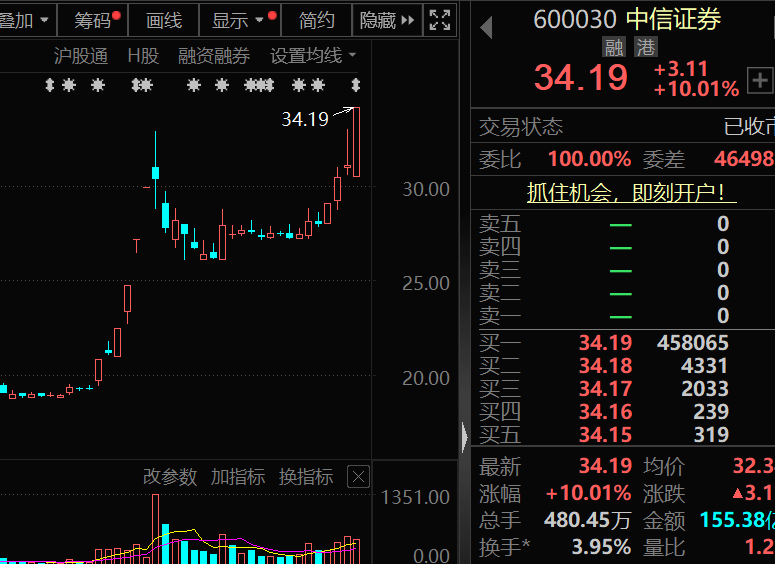Add stock to watchlist with plus icon
The image size is (775, 564).
[x=760, y=80]
